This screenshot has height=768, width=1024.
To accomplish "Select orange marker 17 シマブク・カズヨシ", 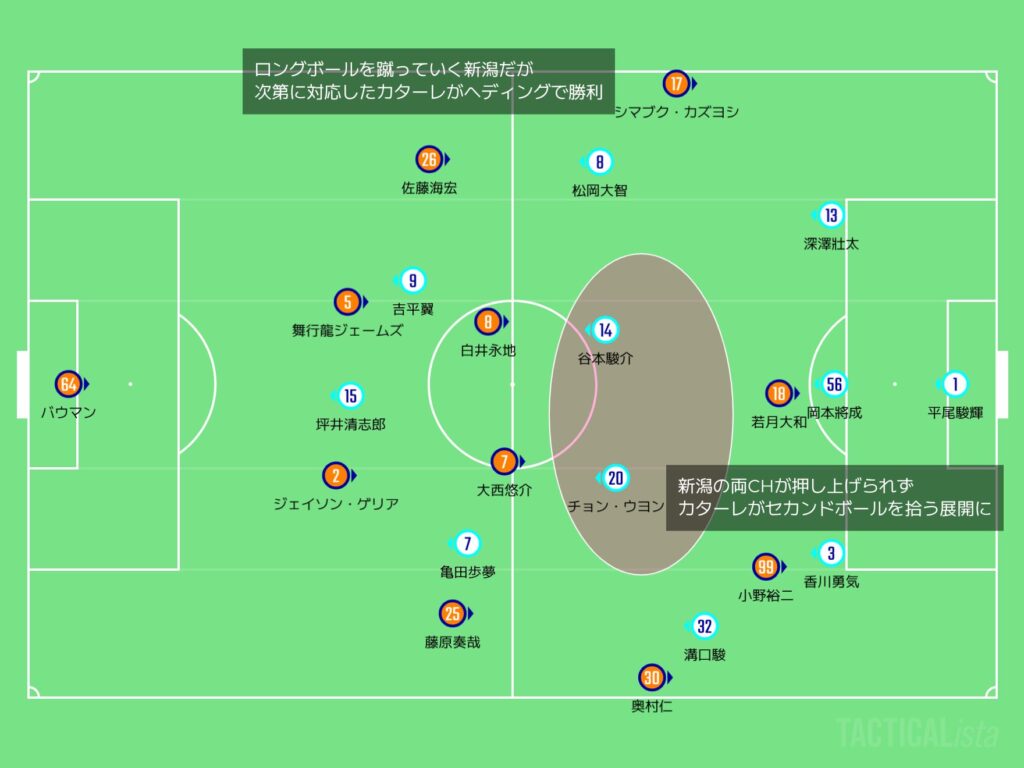I will tap(677, 84).
